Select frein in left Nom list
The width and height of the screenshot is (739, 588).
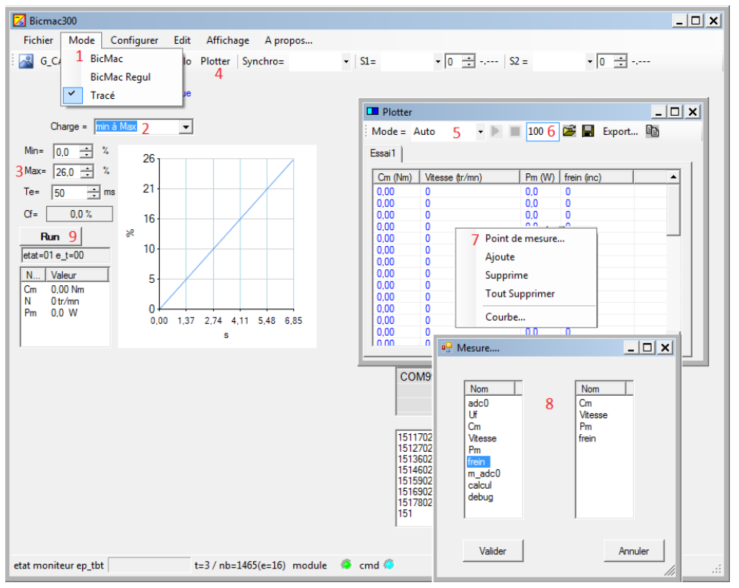point(478,462)
